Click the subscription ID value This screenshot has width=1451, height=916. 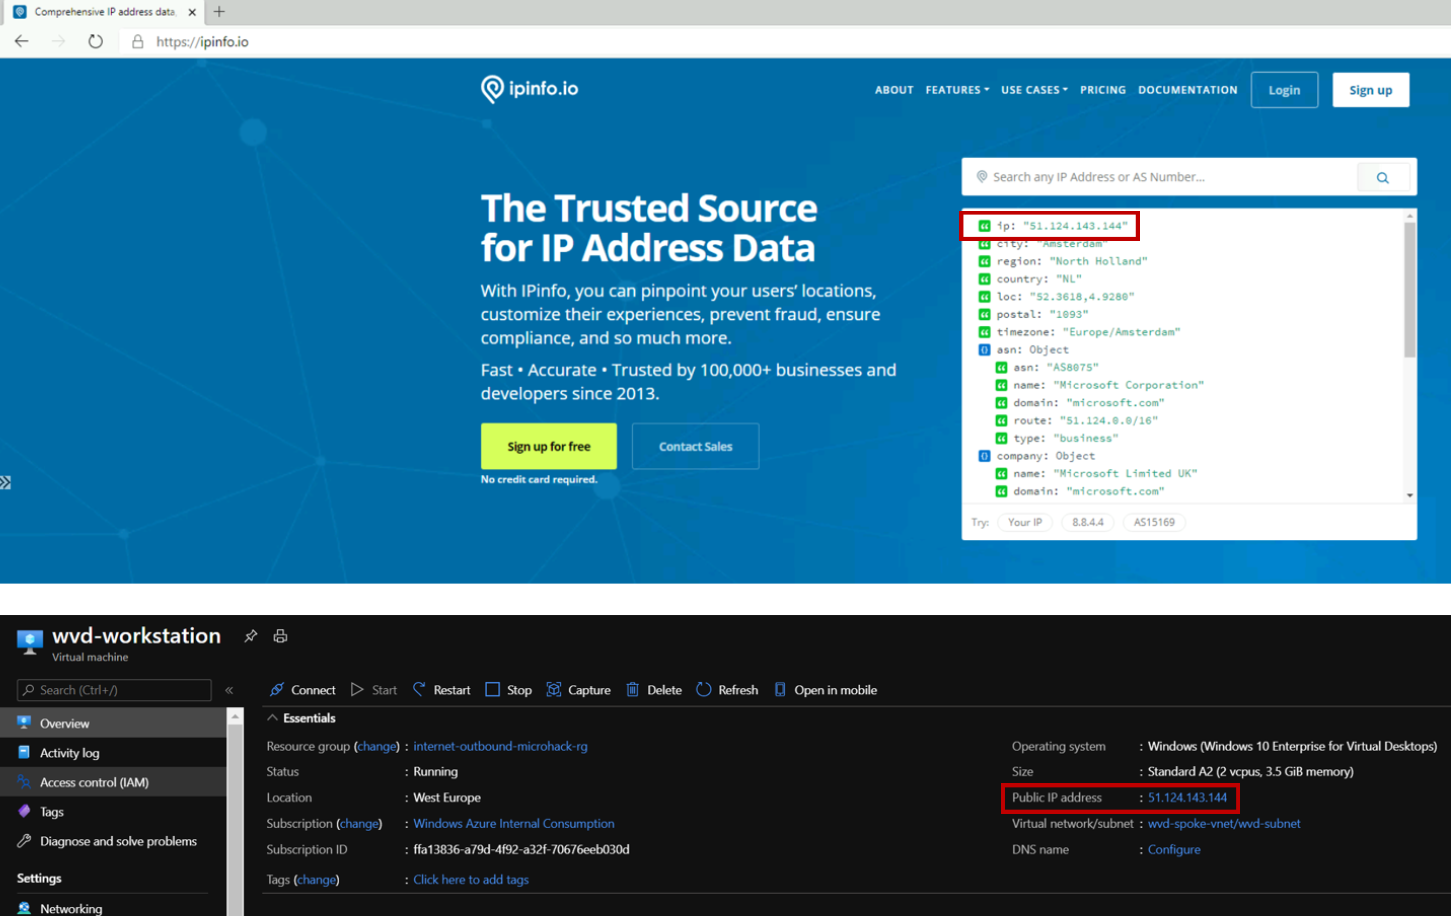coord(521,850)
